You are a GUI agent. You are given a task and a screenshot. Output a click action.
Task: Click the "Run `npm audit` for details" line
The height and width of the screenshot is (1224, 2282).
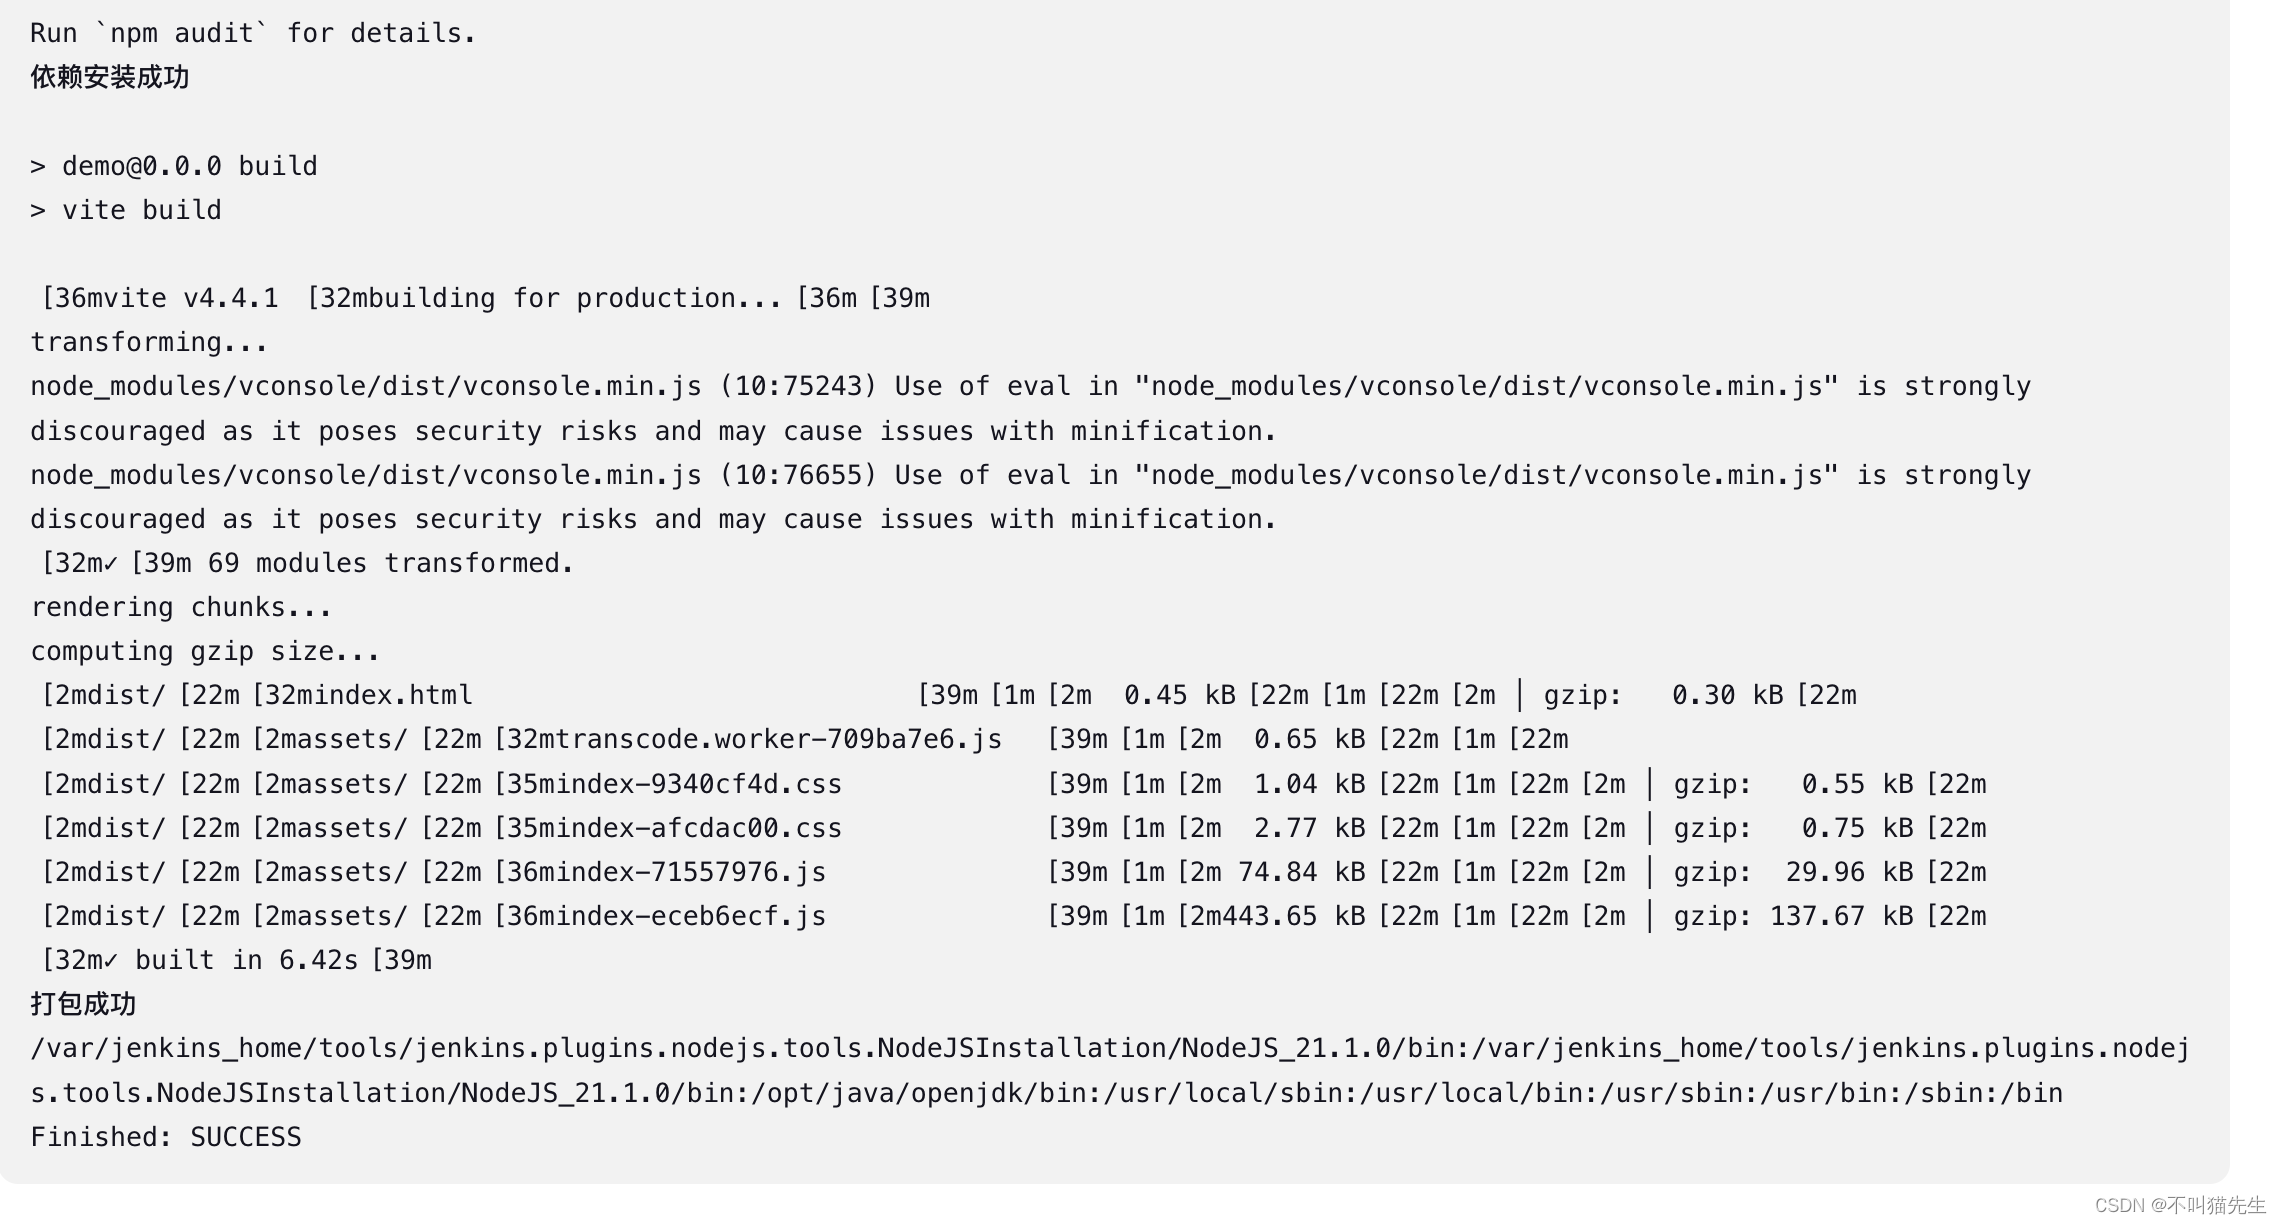[253, 33]
